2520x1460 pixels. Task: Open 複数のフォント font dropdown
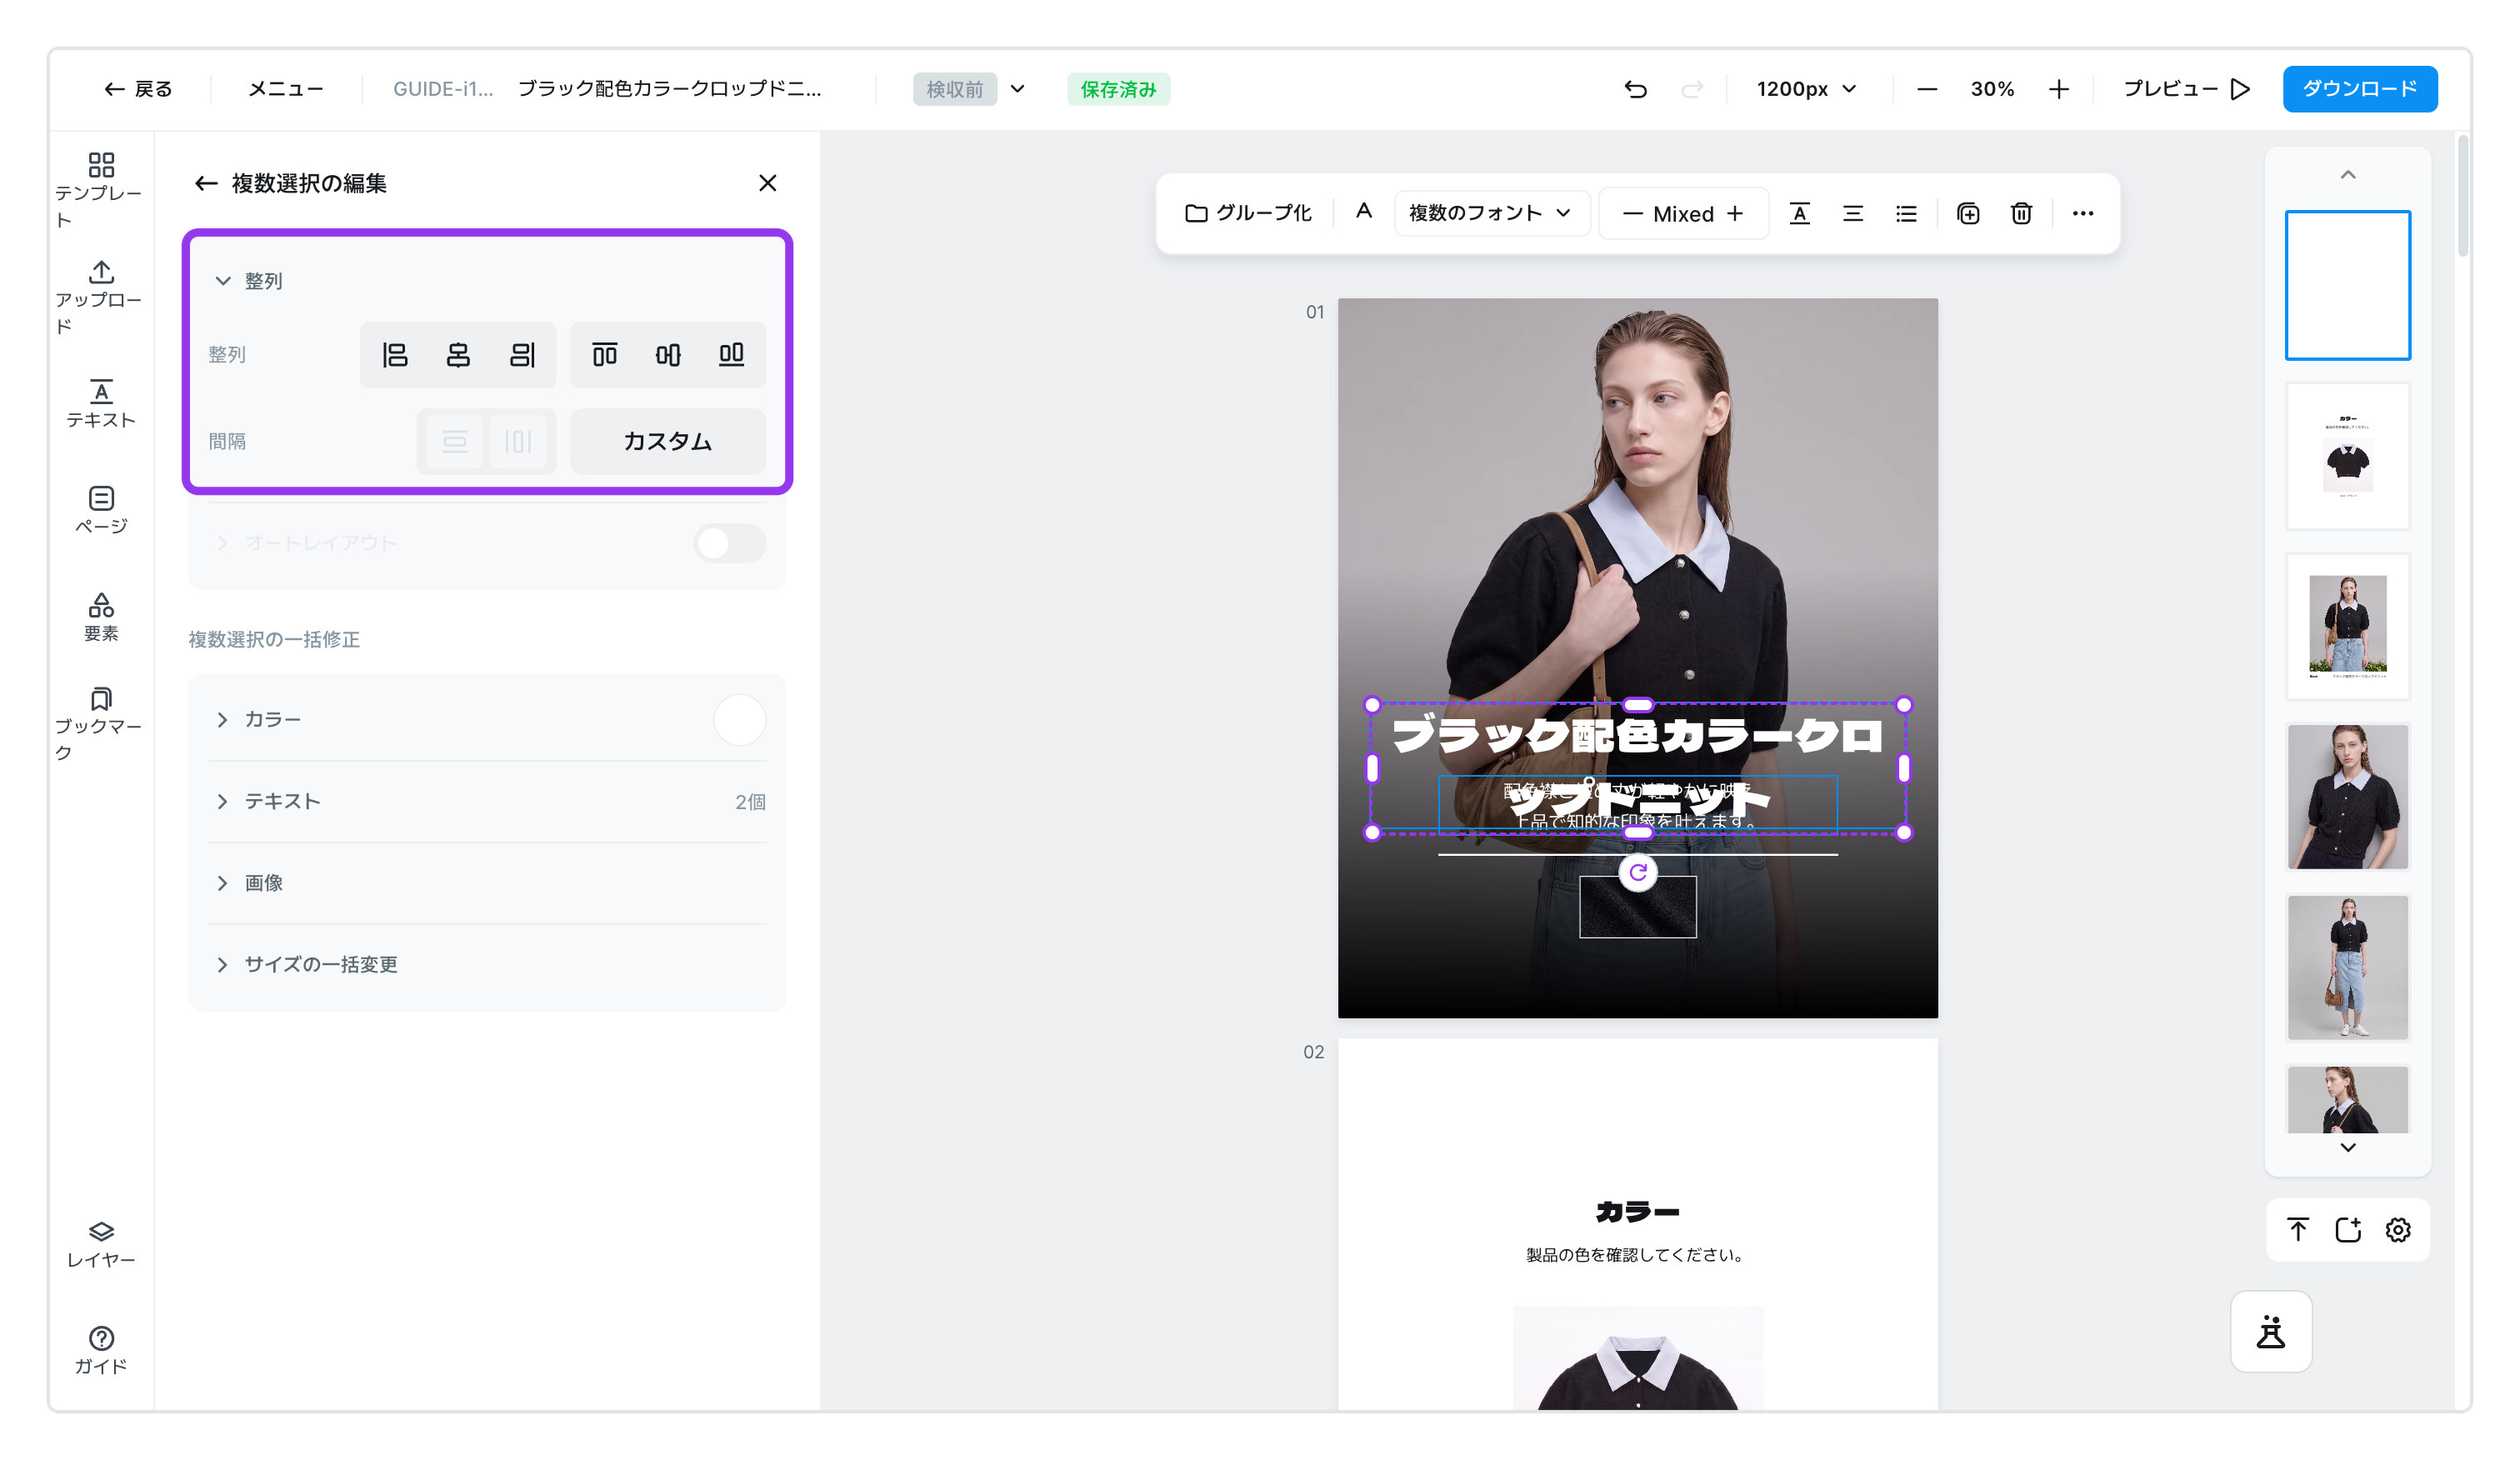(x=1491, y=213)
